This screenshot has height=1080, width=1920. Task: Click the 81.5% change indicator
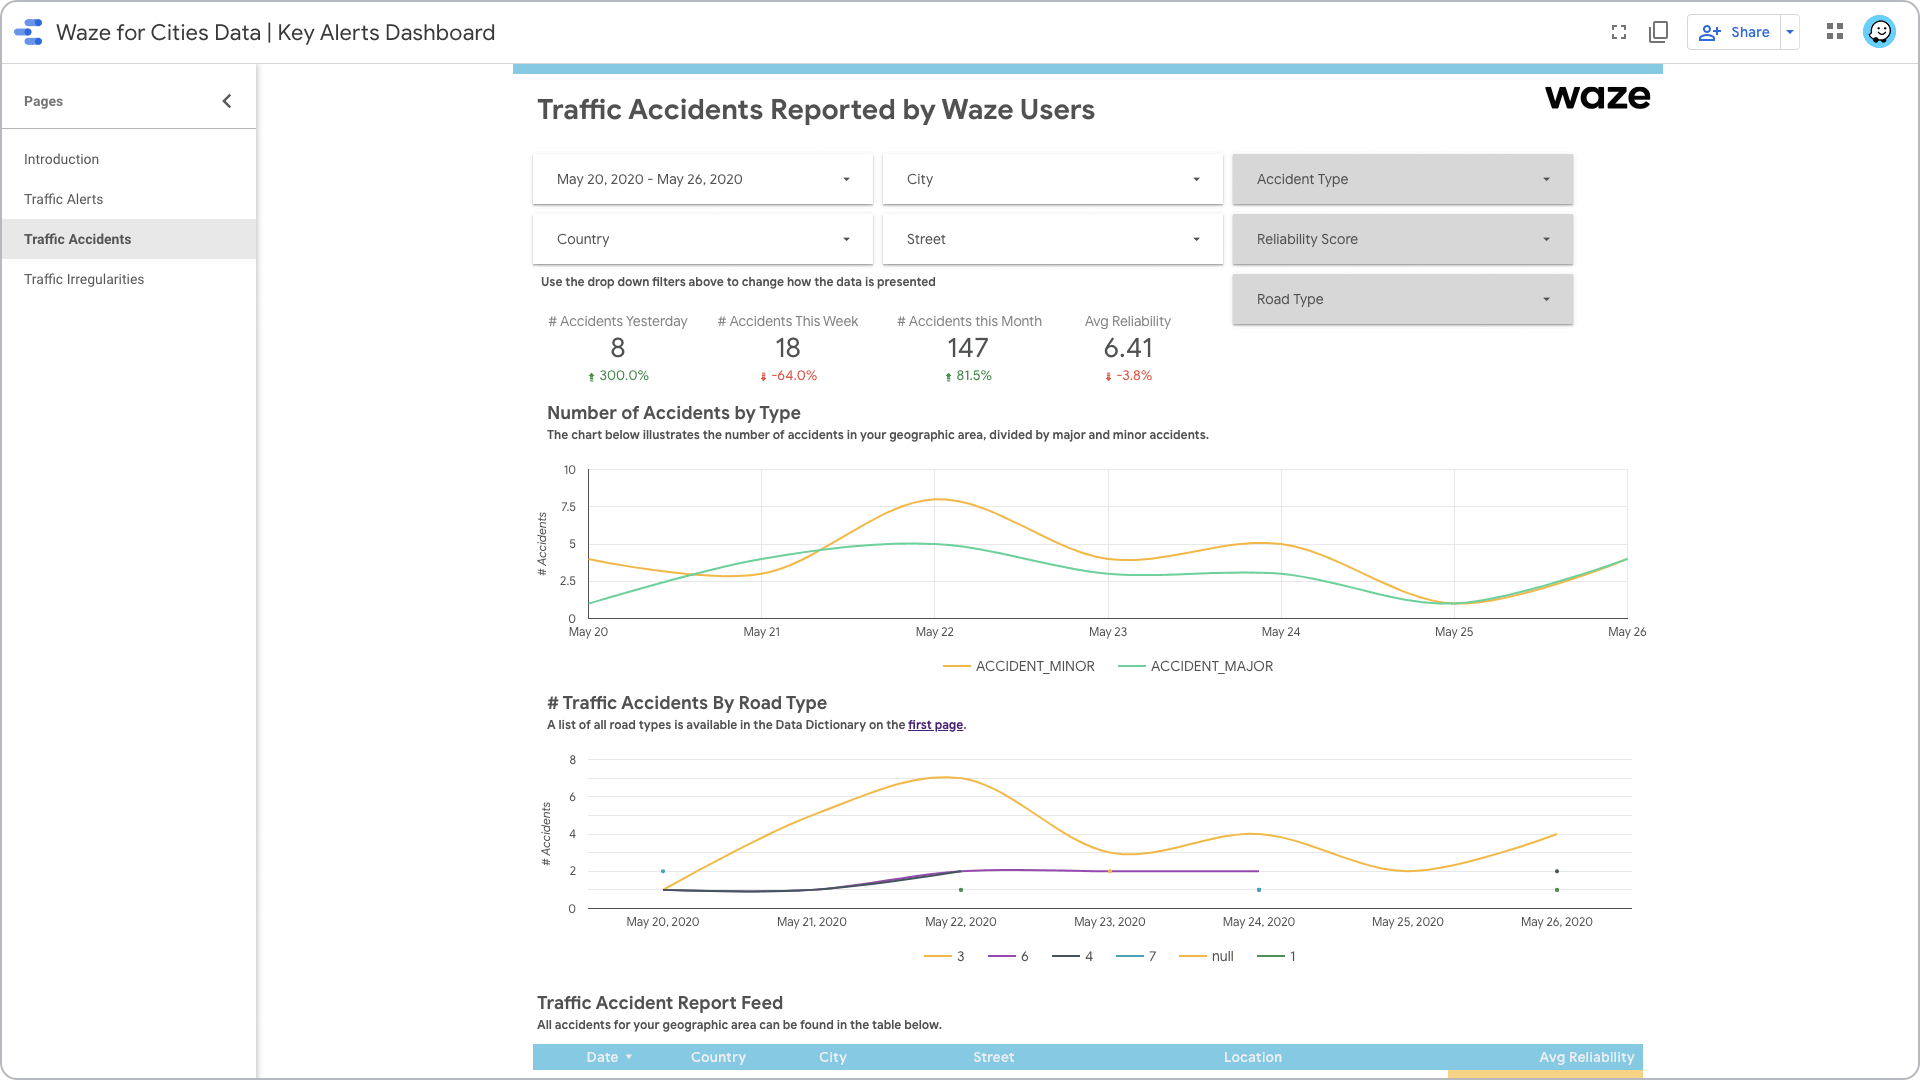(x=968, y=376)
